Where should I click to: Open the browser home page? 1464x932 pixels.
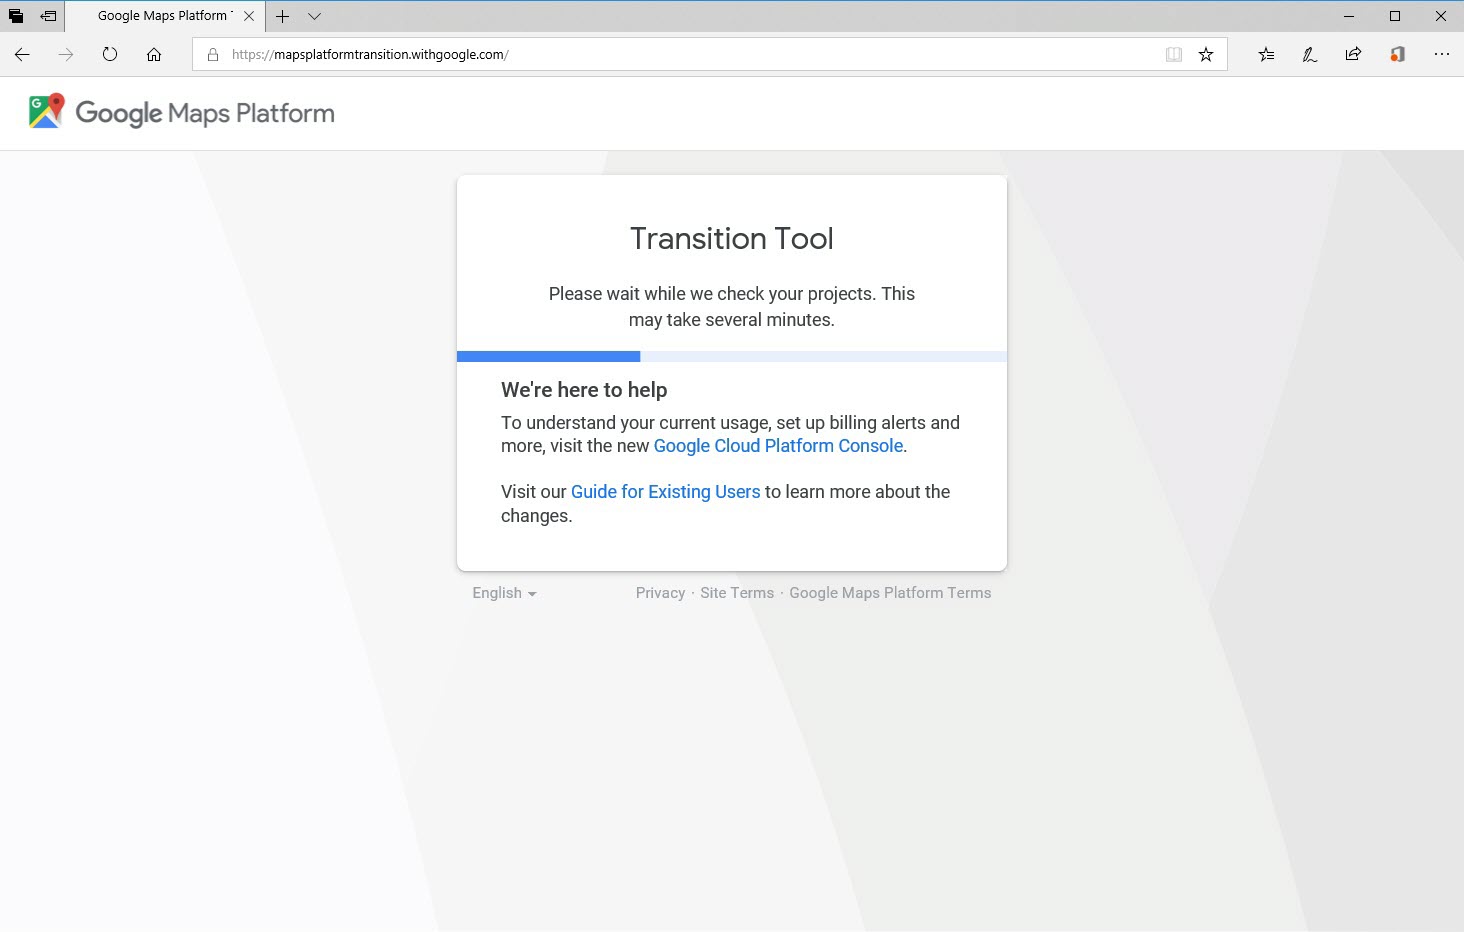(154, 55)
